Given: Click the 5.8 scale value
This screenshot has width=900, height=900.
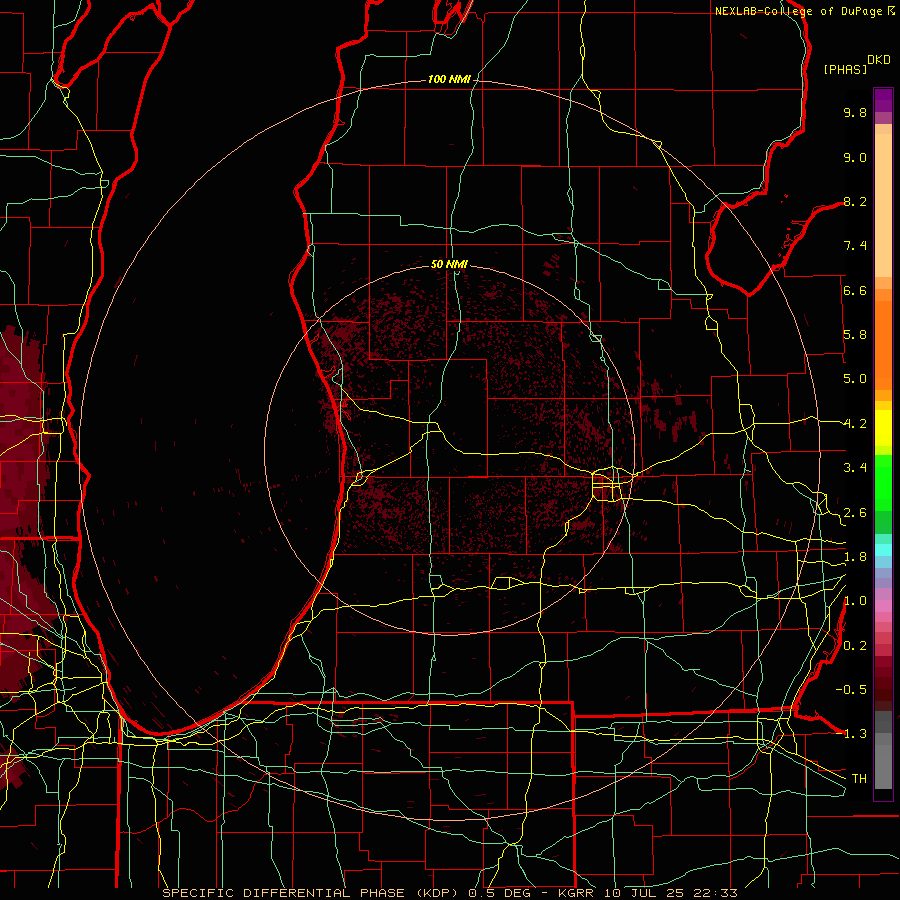Looking at the screenshot, I should pos(855,335).
